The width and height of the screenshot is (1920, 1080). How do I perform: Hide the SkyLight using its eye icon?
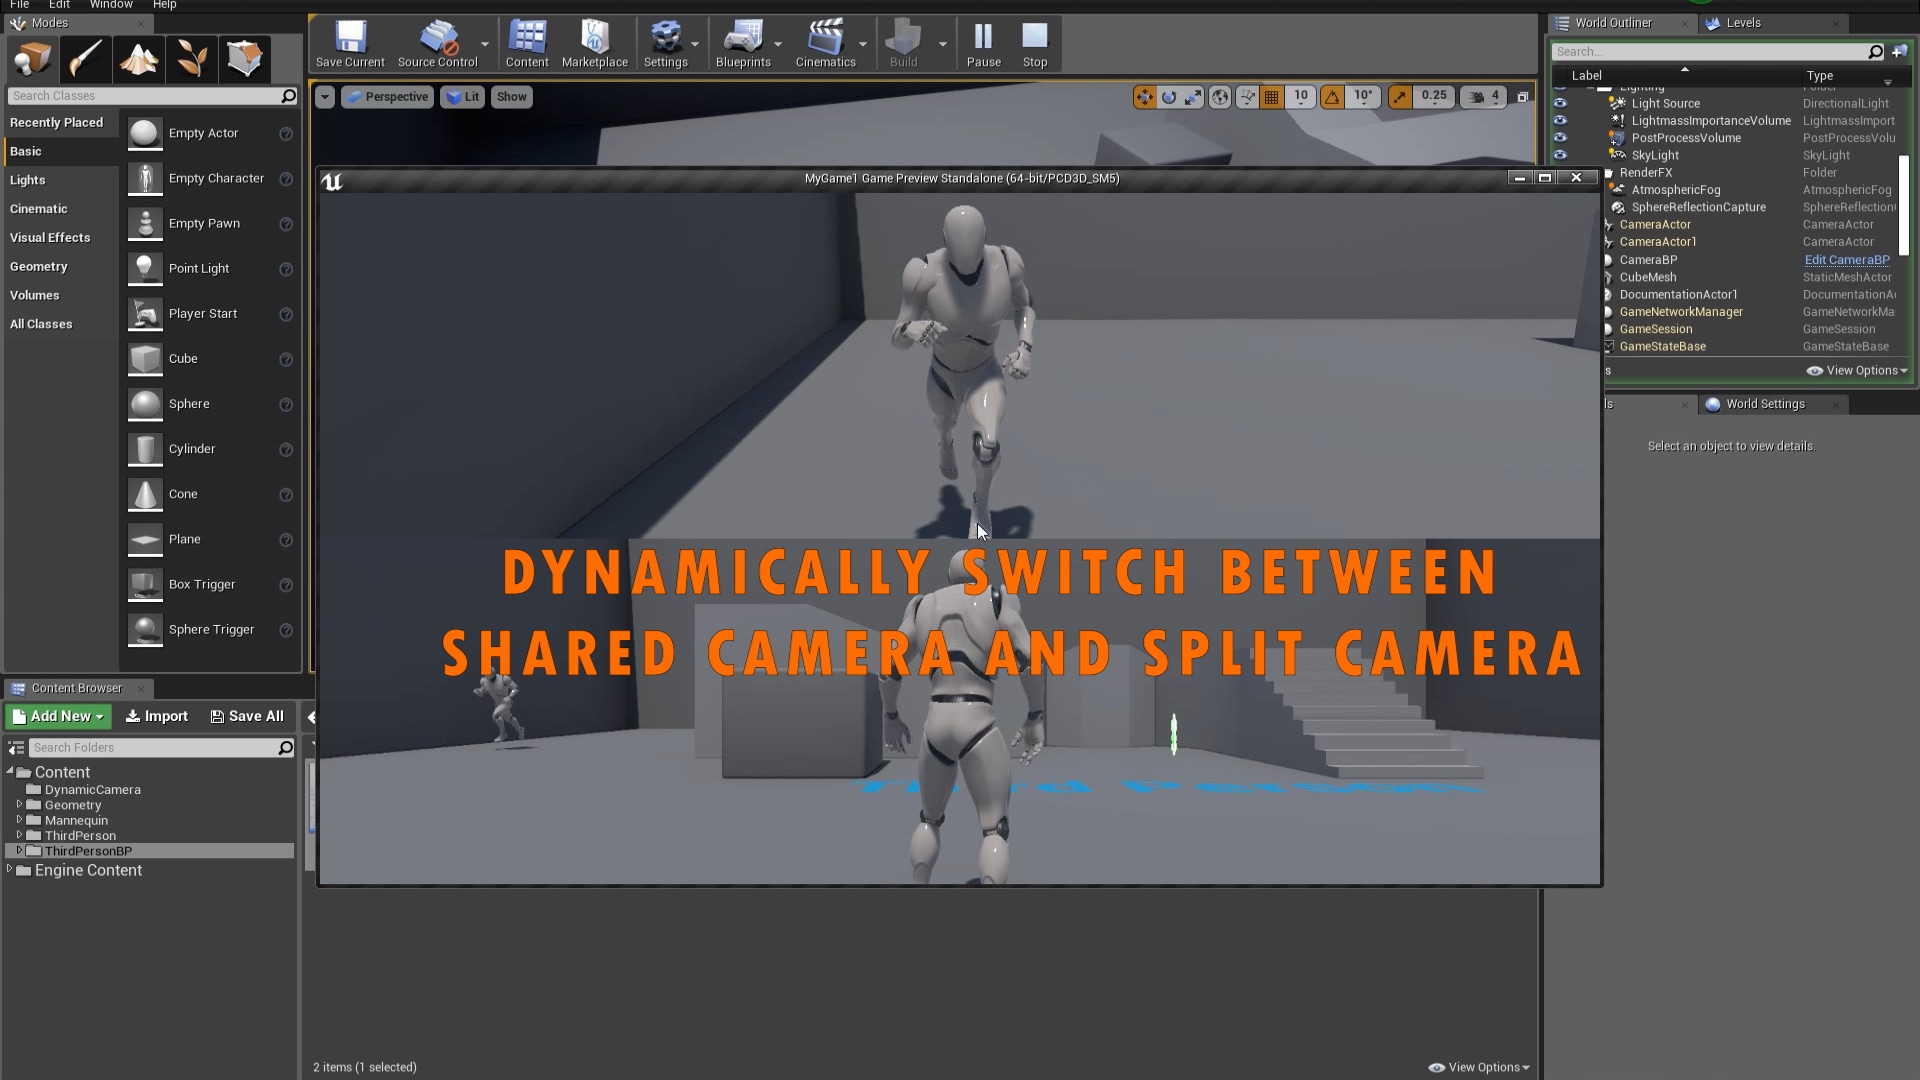[x=1563, y=155]
